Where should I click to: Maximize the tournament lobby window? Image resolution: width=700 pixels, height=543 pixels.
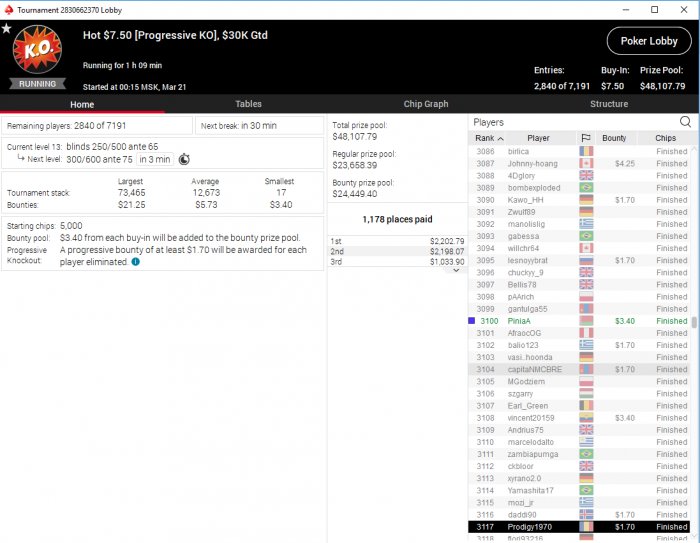(x=654, y=9)
